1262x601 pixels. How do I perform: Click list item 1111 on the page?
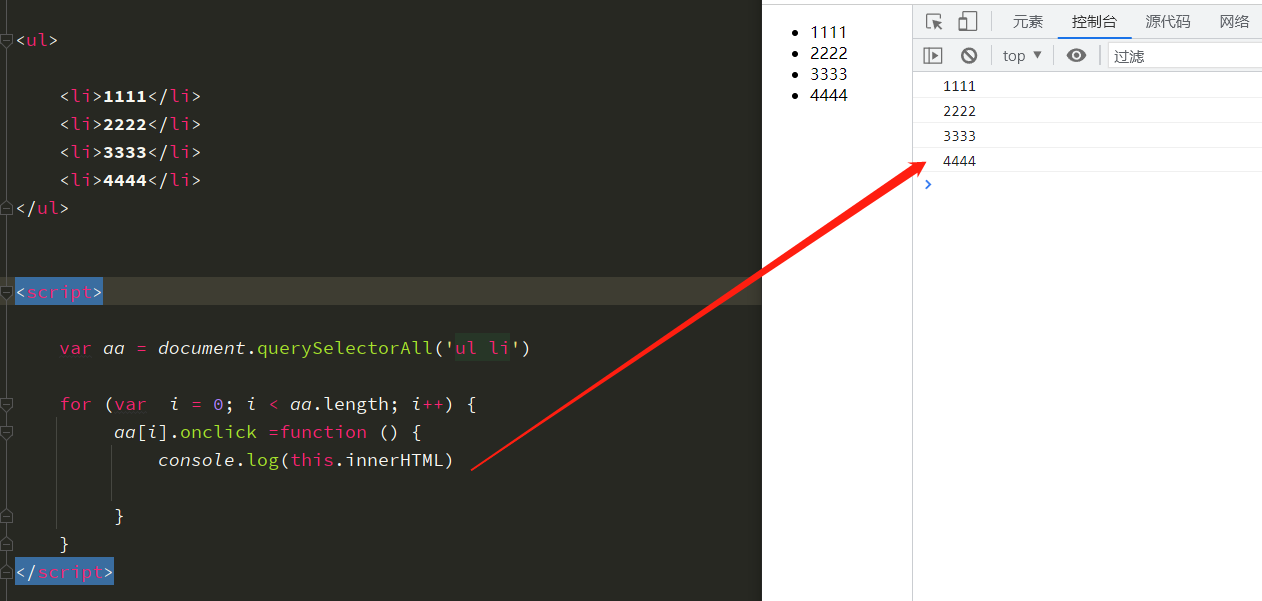pos(828,32)
